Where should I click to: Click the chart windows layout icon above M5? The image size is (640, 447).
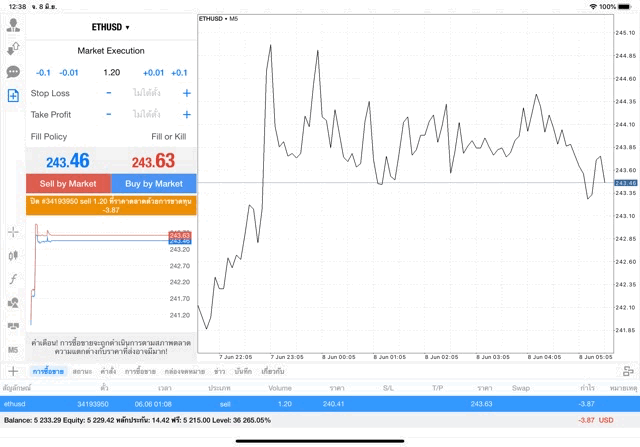pos(13,326)
